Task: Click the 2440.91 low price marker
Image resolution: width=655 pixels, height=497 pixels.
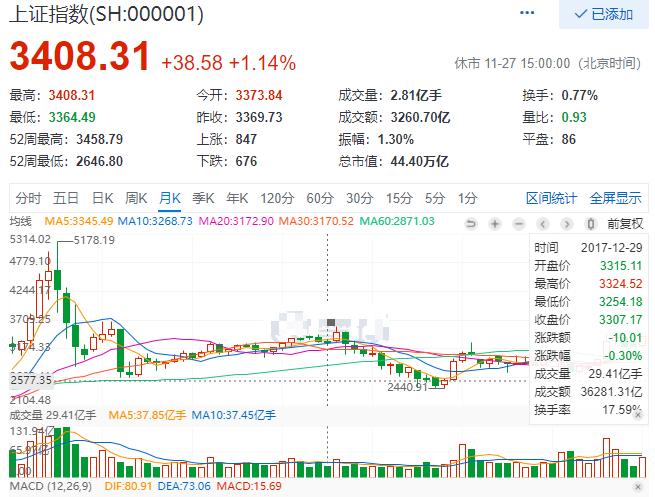Action: tap(407, 387)
